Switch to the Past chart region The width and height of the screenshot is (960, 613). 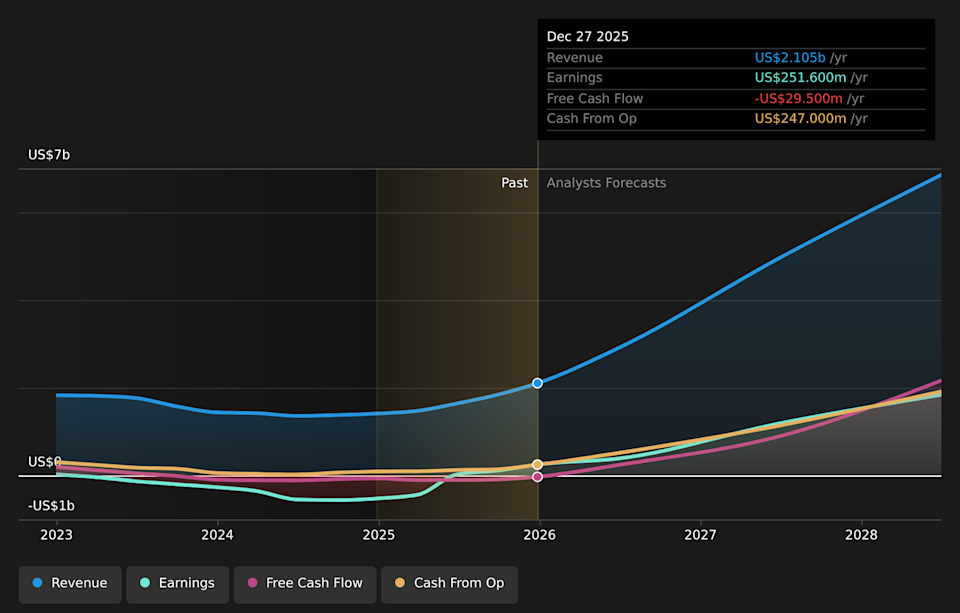(514, 183)
